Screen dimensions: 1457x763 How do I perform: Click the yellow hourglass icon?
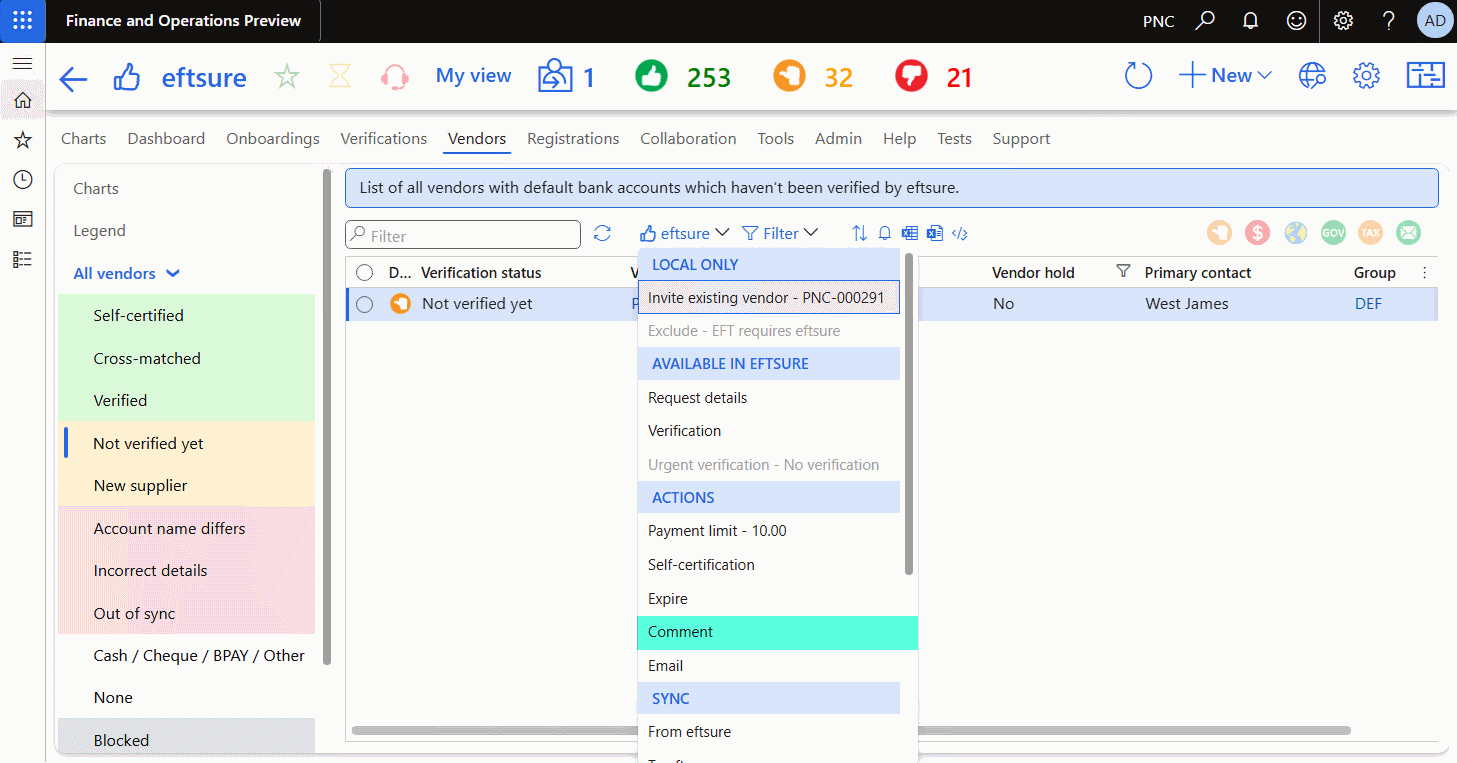coord(341,77)
